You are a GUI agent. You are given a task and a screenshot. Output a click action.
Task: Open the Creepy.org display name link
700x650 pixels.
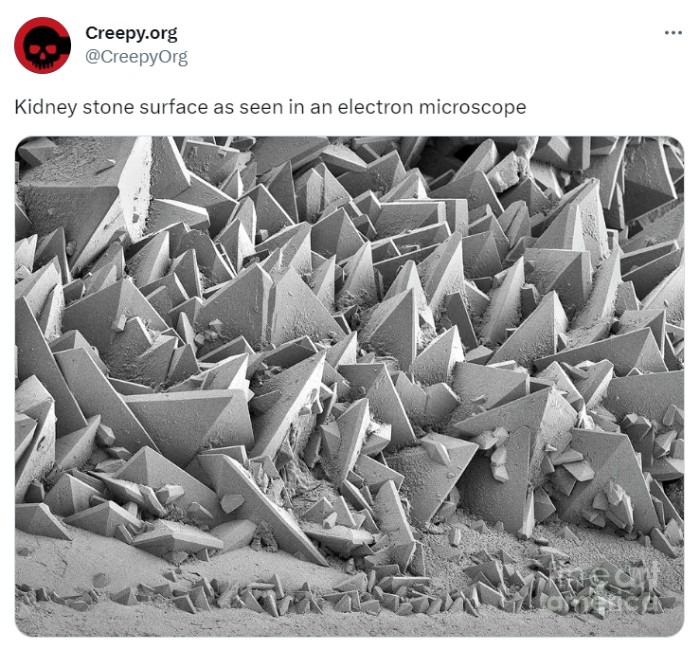pyautogui.click(x=131, y=33)
